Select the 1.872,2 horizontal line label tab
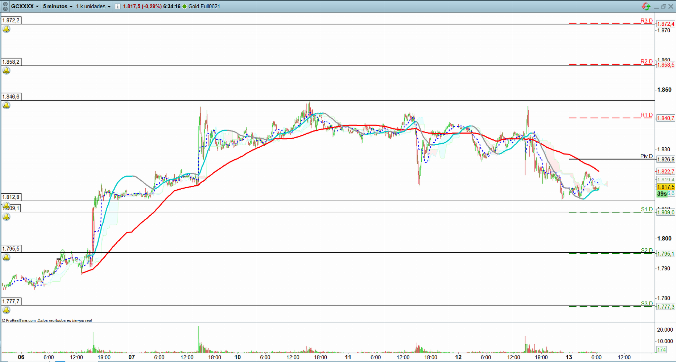This screenshot has height=362, width=676. 11,20
